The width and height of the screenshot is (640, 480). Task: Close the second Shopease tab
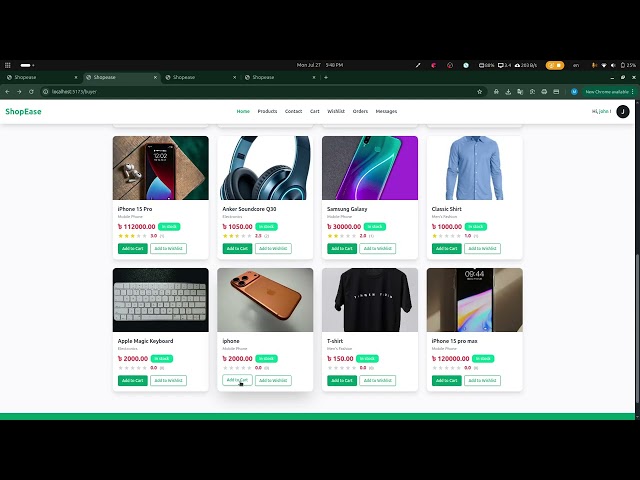[155, 77]
